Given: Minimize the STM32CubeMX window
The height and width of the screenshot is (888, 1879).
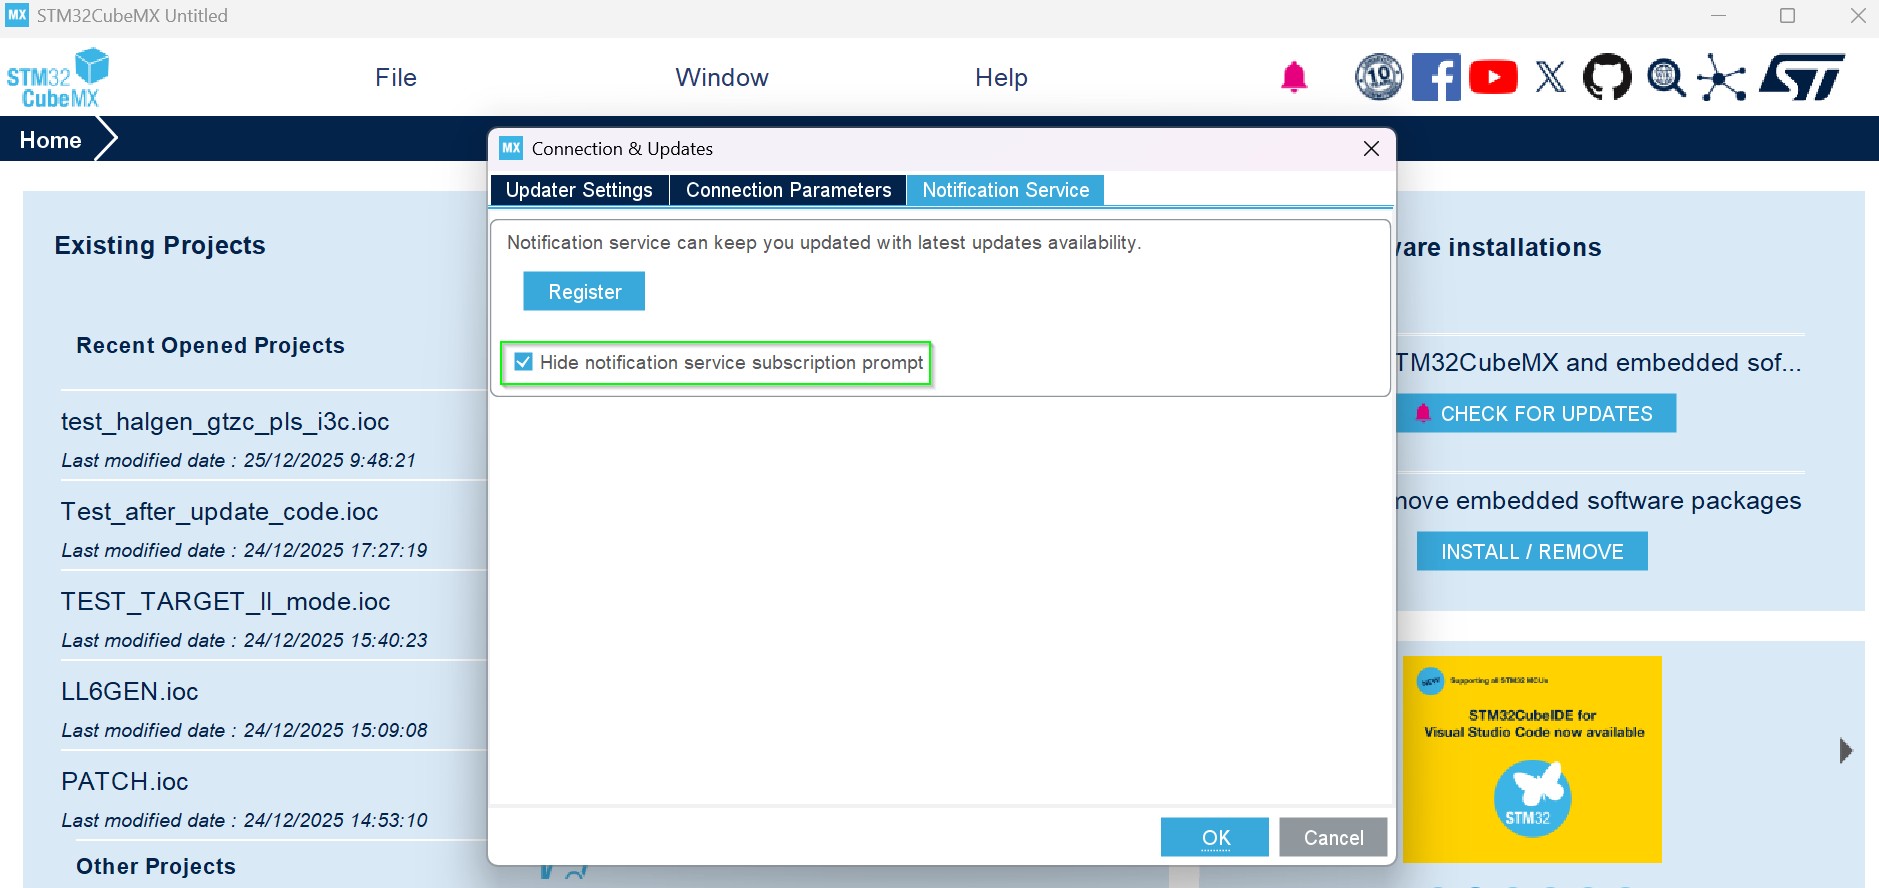Looking at the screenshot, I should click(1719, 16).
